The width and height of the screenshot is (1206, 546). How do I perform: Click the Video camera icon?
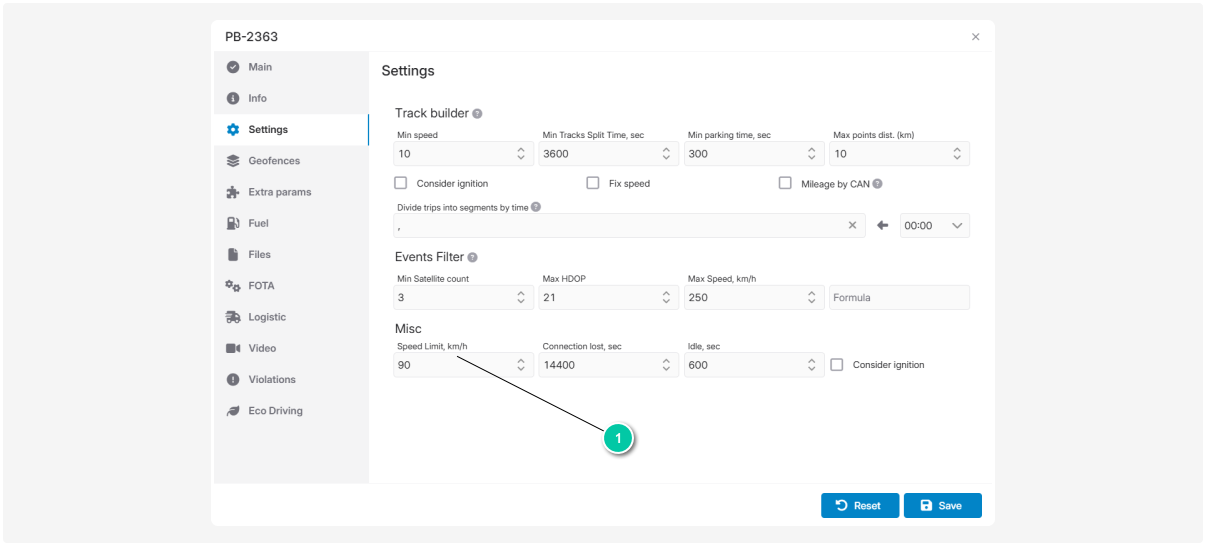[233, 348]
